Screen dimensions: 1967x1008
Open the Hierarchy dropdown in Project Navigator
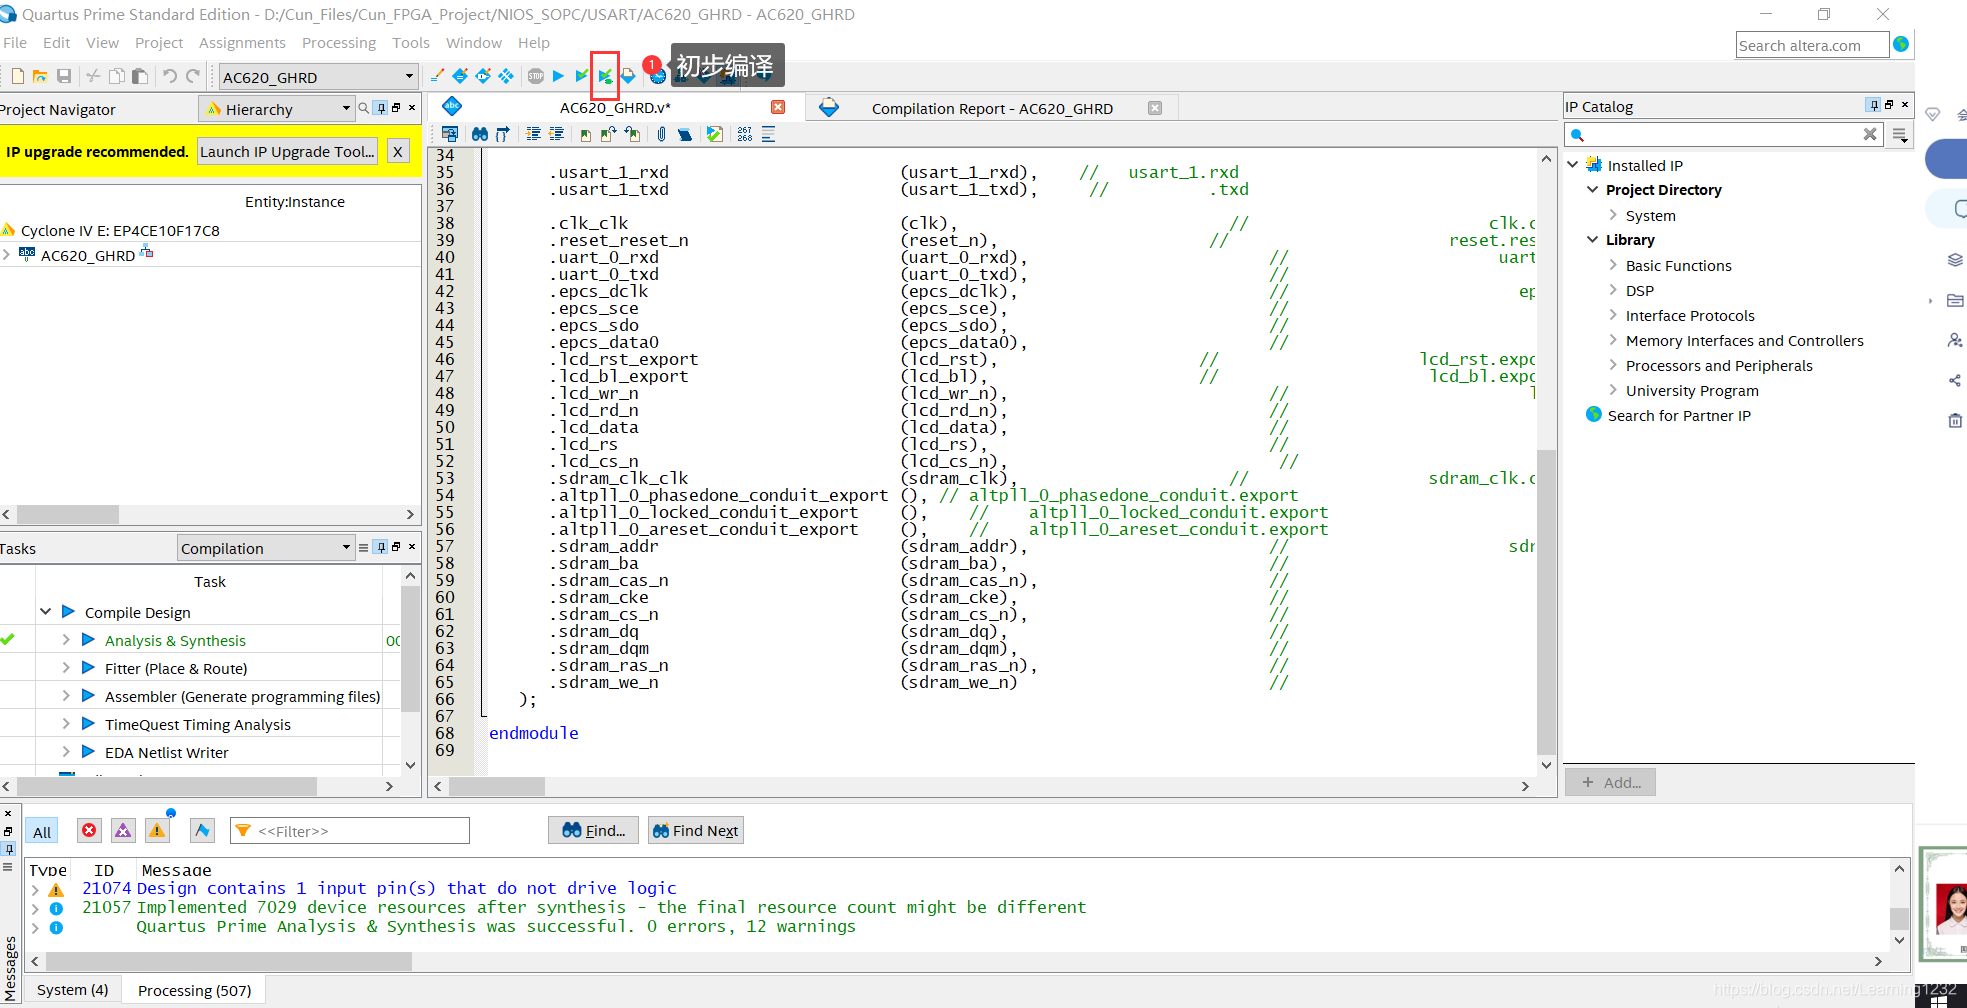point(277,108)
